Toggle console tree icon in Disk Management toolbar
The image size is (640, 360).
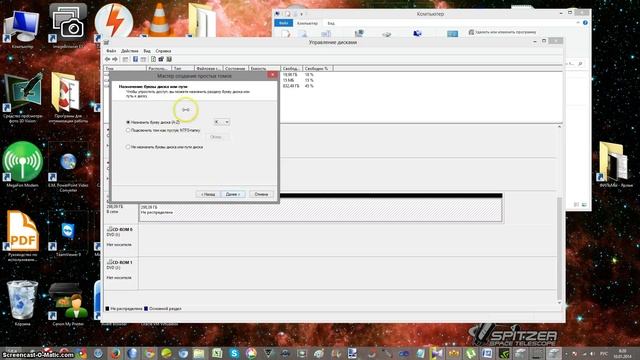click(125, 60)
